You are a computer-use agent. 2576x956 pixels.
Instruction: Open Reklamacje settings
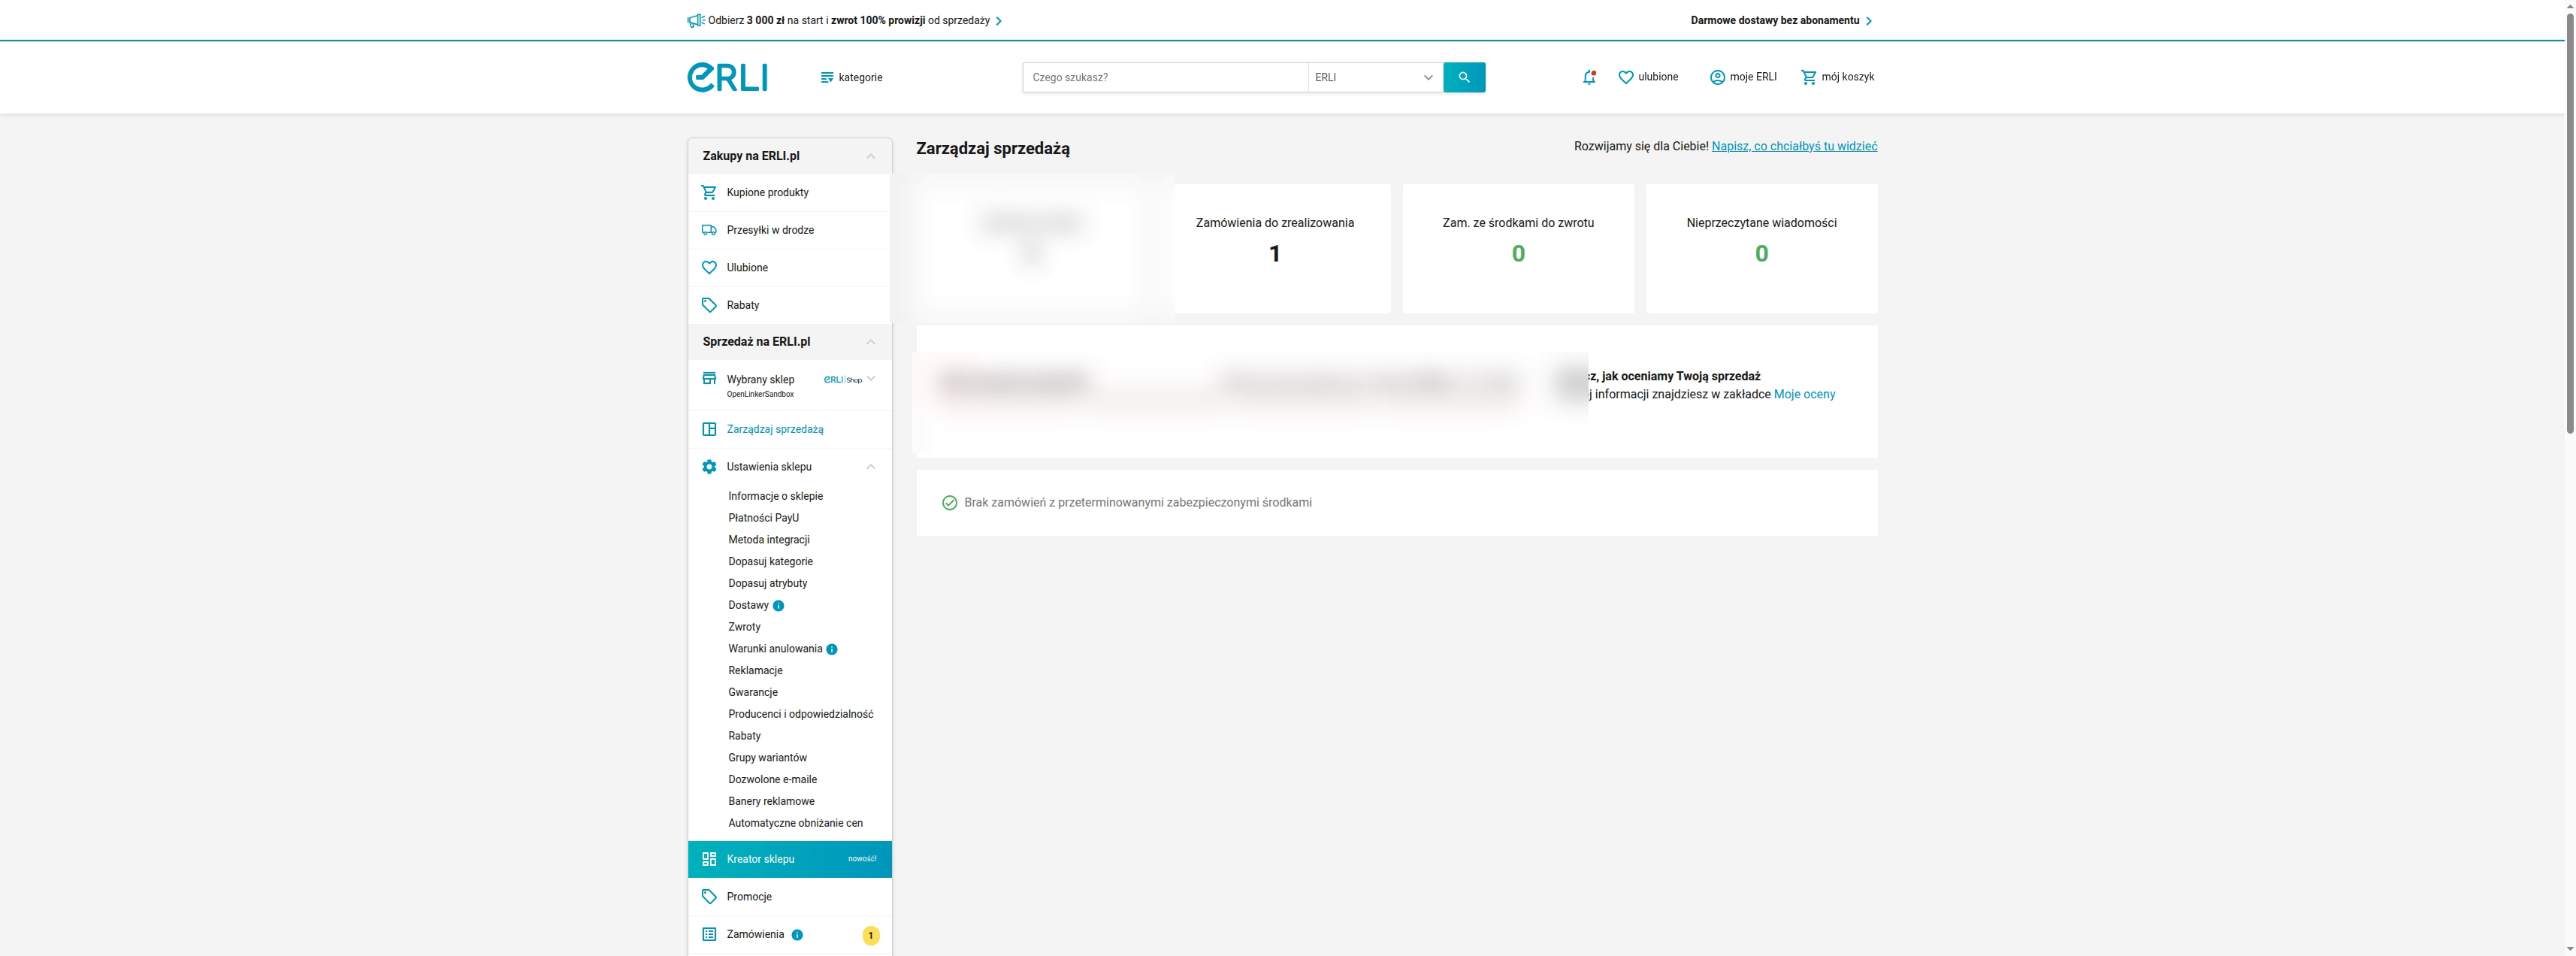click(755, 671)
